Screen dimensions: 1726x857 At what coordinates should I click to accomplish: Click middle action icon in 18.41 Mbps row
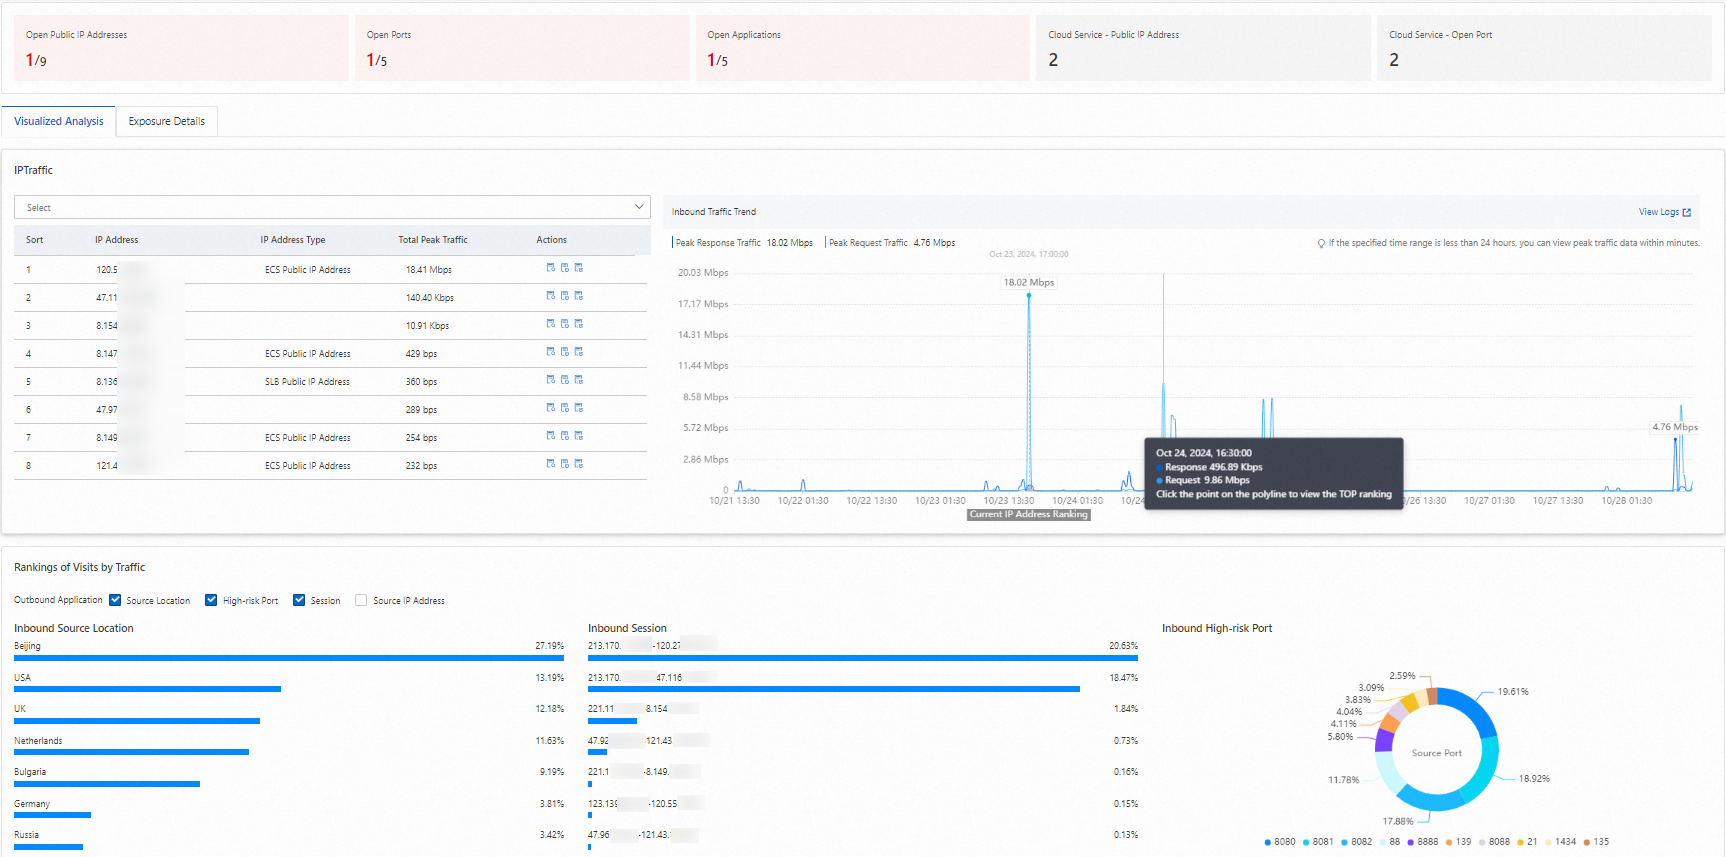(x=565, y=268)
